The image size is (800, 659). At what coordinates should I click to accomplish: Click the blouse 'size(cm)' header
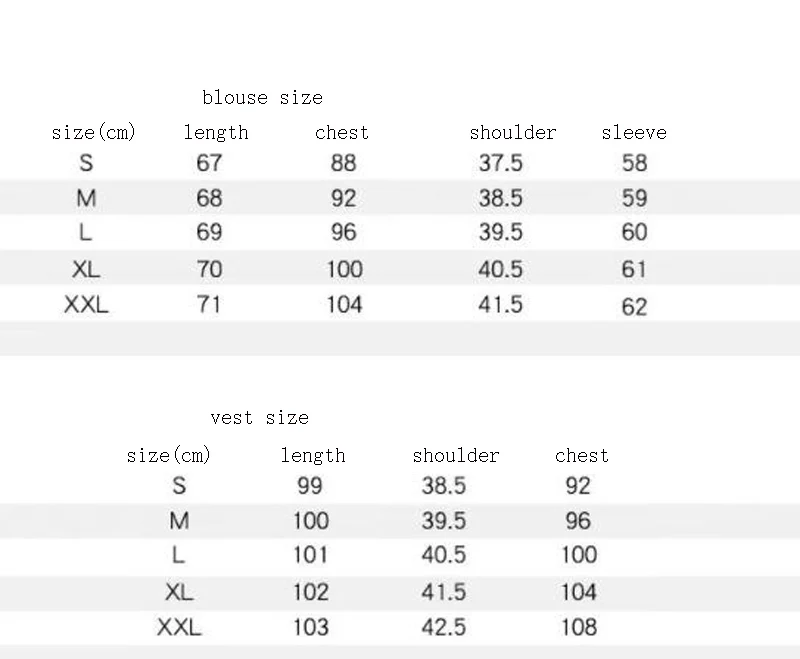pos(93,133)
